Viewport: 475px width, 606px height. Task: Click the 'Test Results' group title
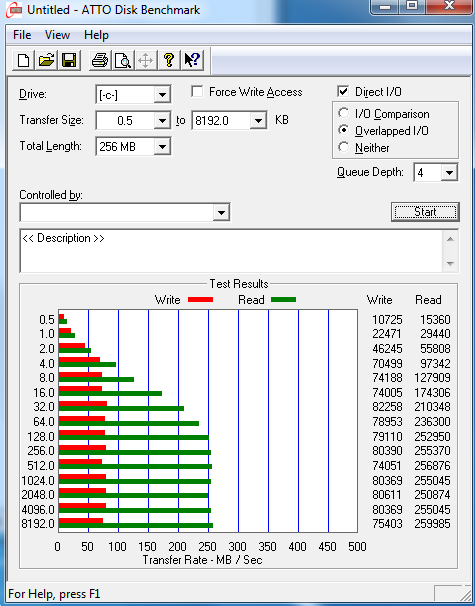pos(239,284)
